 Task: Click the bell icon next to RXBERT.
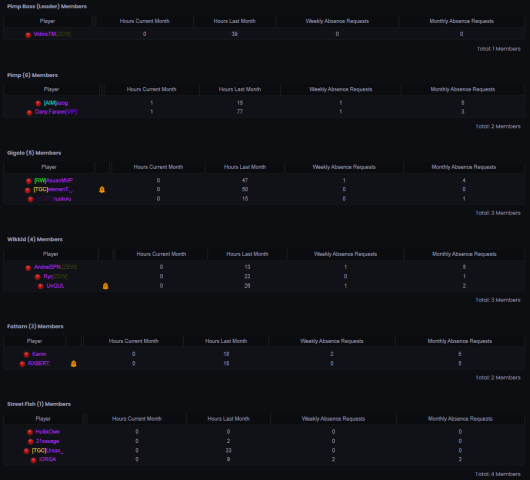coord(73,364)
